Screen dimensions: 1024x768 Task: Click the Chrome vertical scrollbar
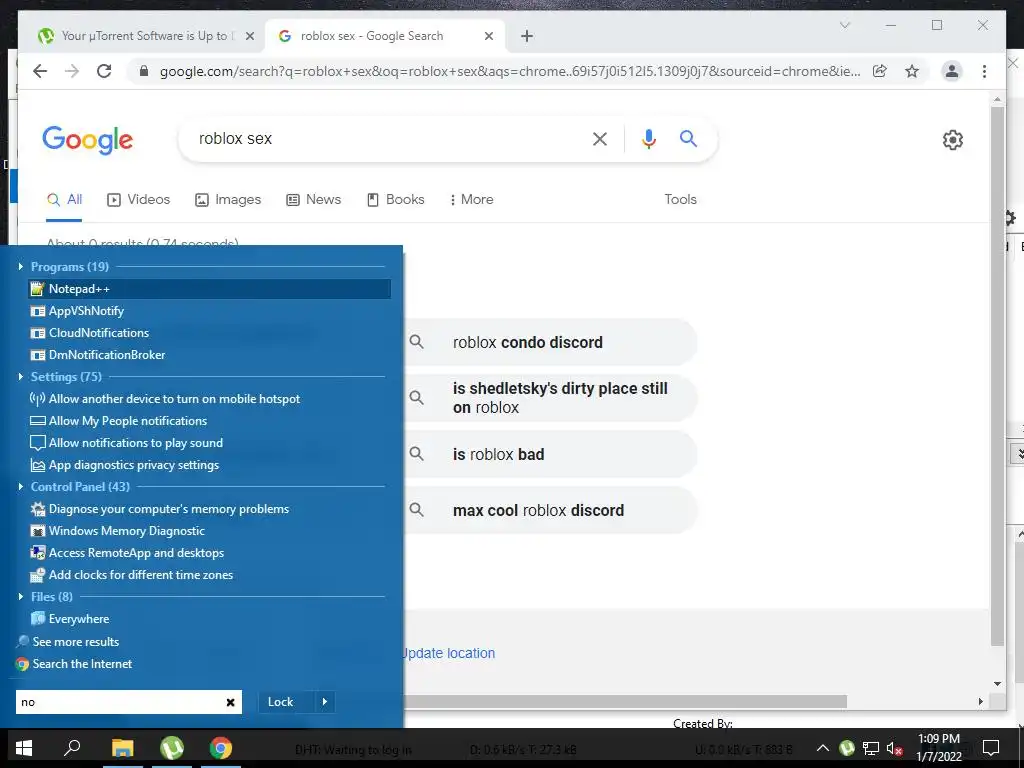tap(997, 376)
